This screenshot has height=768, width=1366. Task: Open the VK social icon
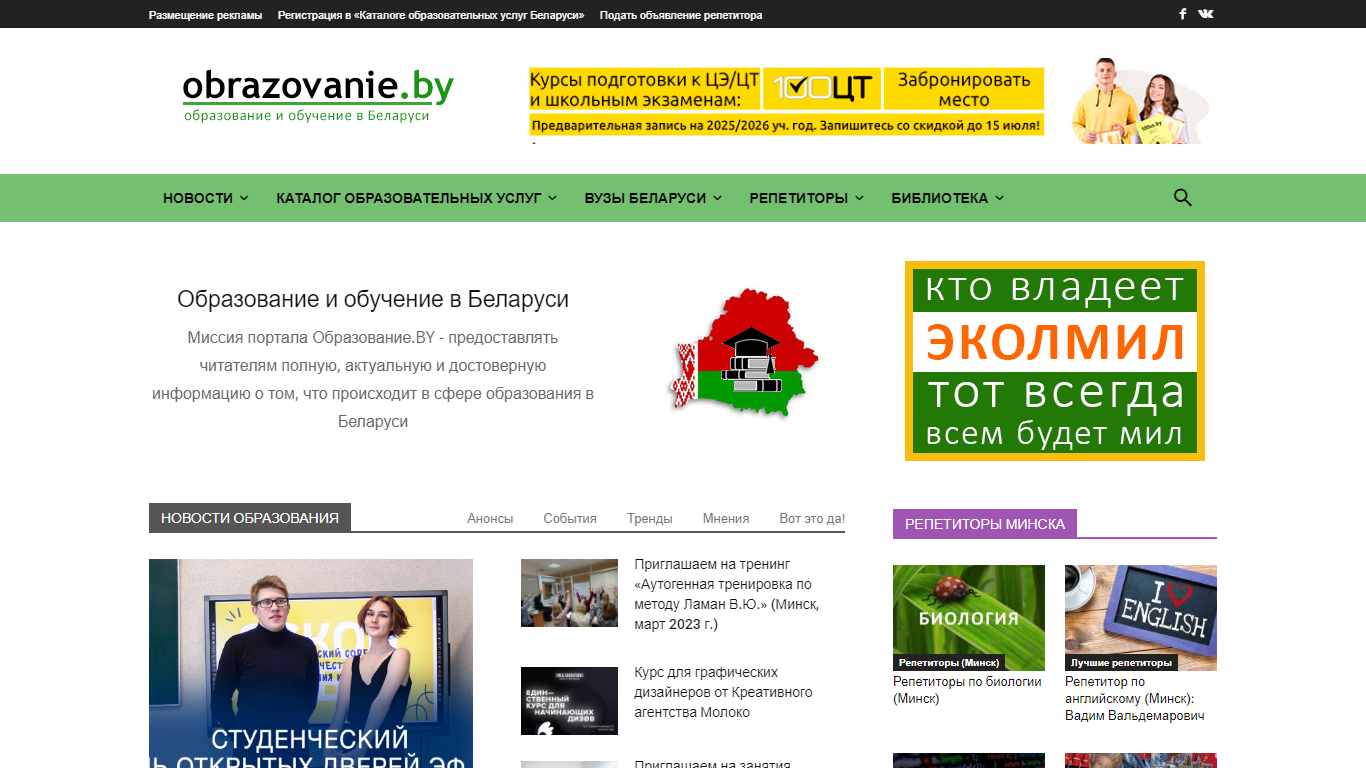[x=1206, y=14]
